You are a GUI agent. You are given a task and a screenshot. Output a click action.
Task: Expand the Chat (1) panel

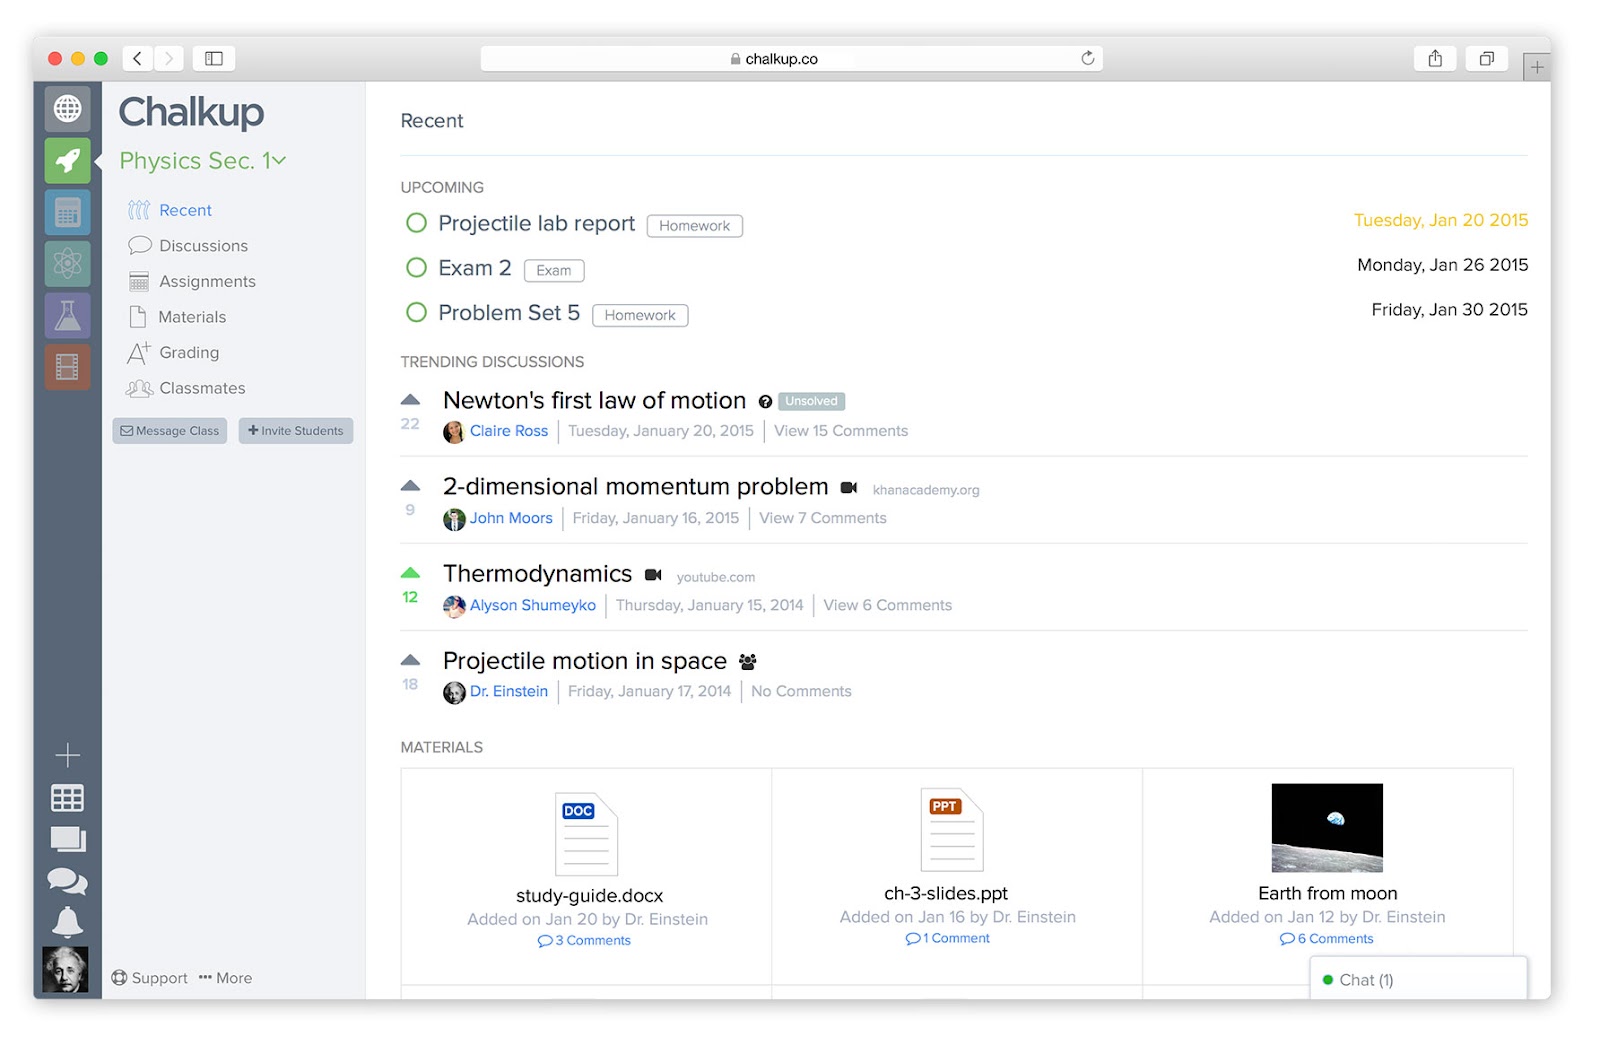click(1419, 979)
